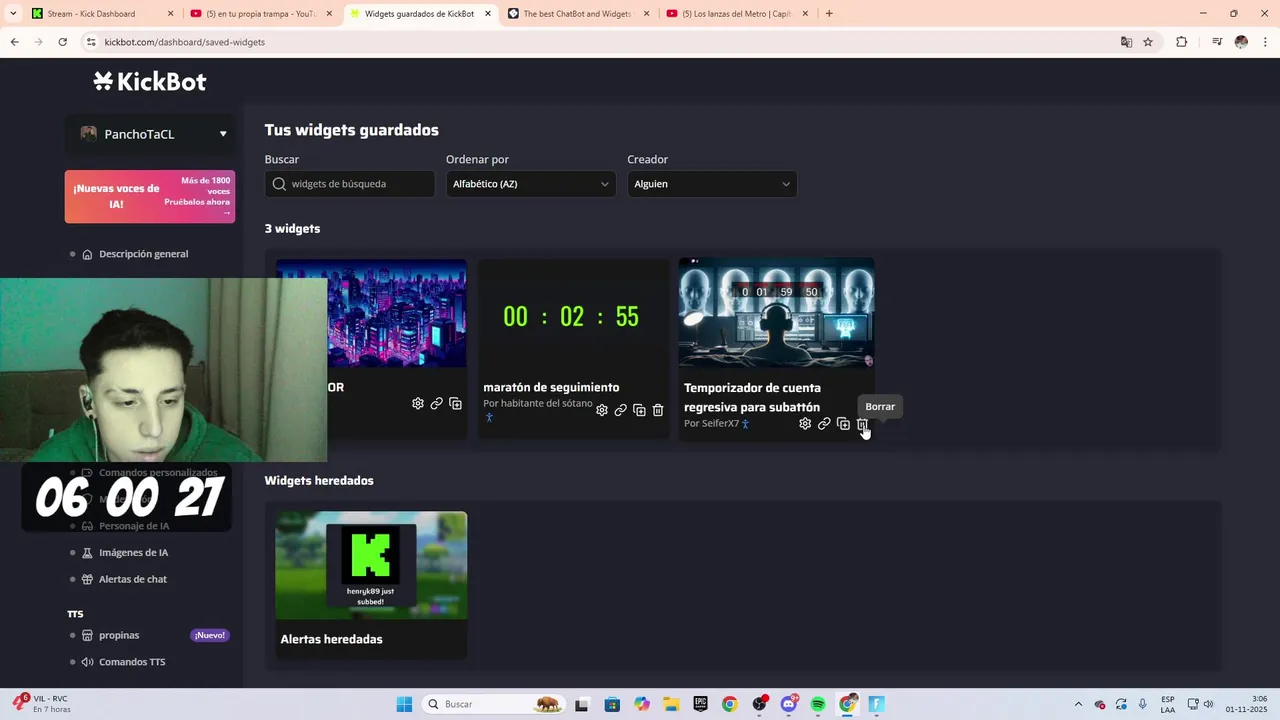Open Comandos TTS in sidebar
The image size is (1280, 720).
(x=132, y=662)
